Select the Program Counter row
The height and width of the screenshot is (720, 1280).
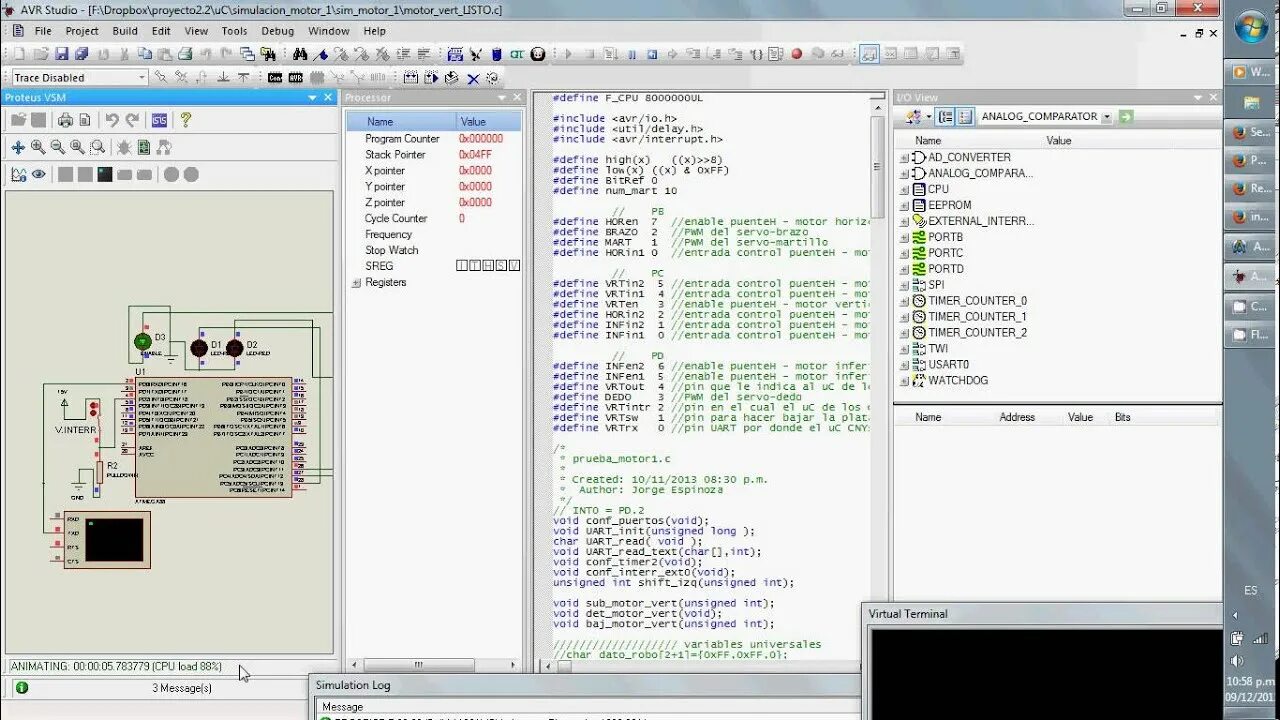(434, 139)
